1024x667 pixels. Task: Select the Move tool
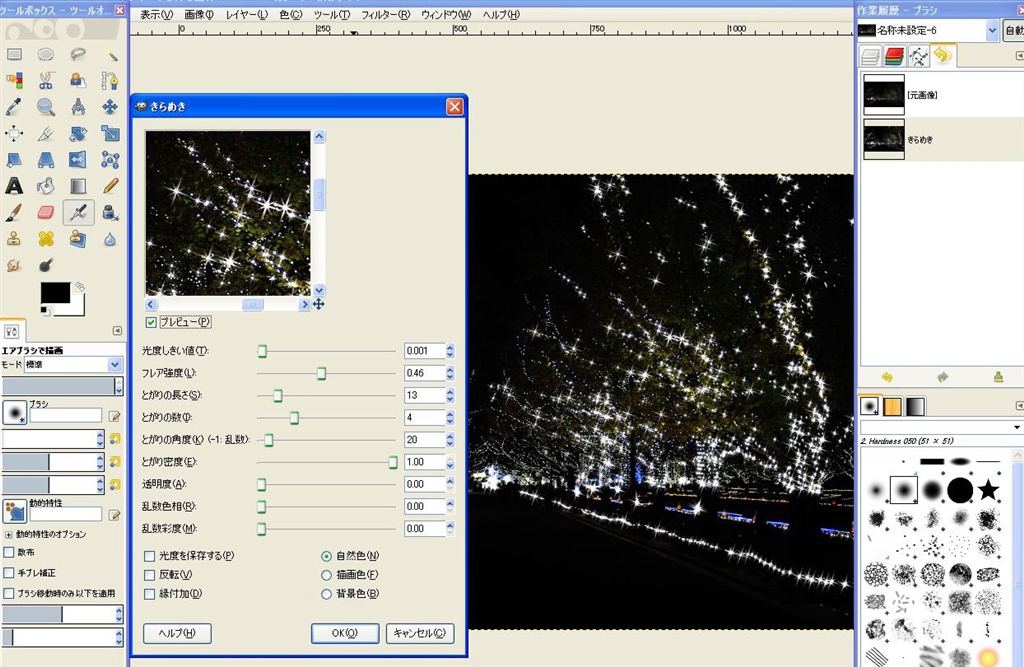tap(110, 107)
